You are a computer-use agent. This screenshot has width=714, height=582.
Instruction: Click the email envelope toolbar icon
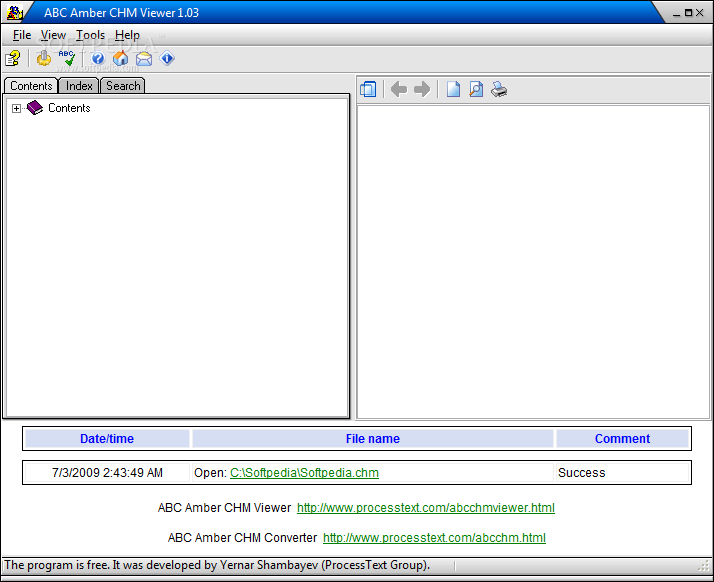click(x=144, y=59)
